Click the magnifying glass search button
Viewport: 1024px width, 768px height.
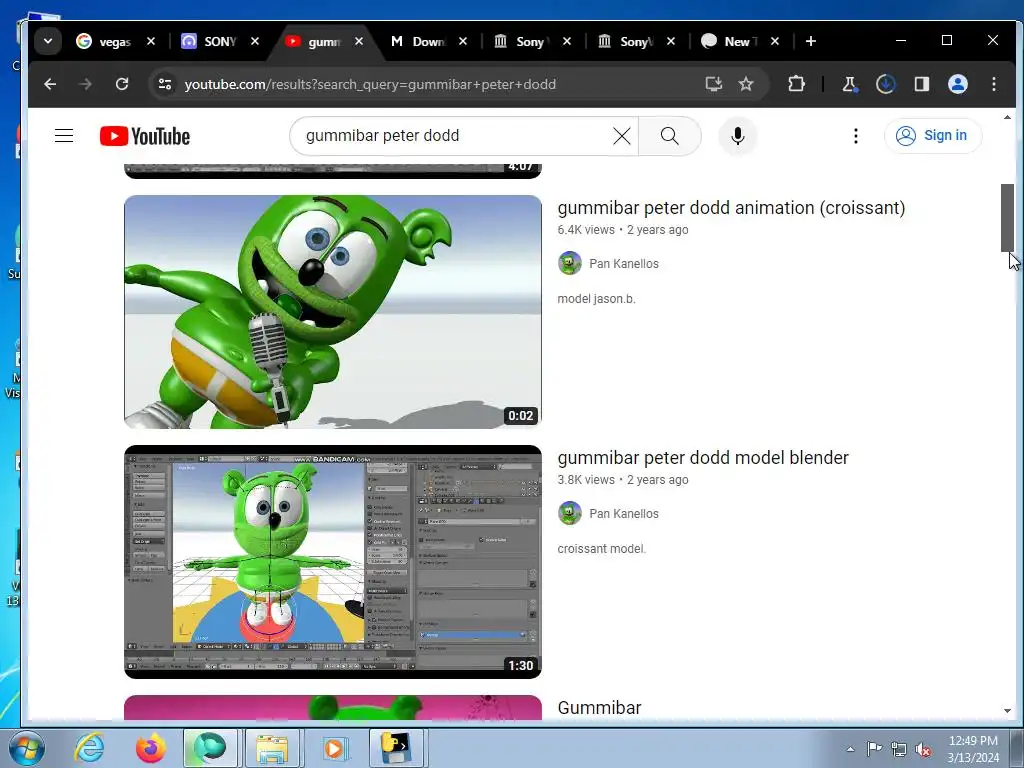click(669, 136)
